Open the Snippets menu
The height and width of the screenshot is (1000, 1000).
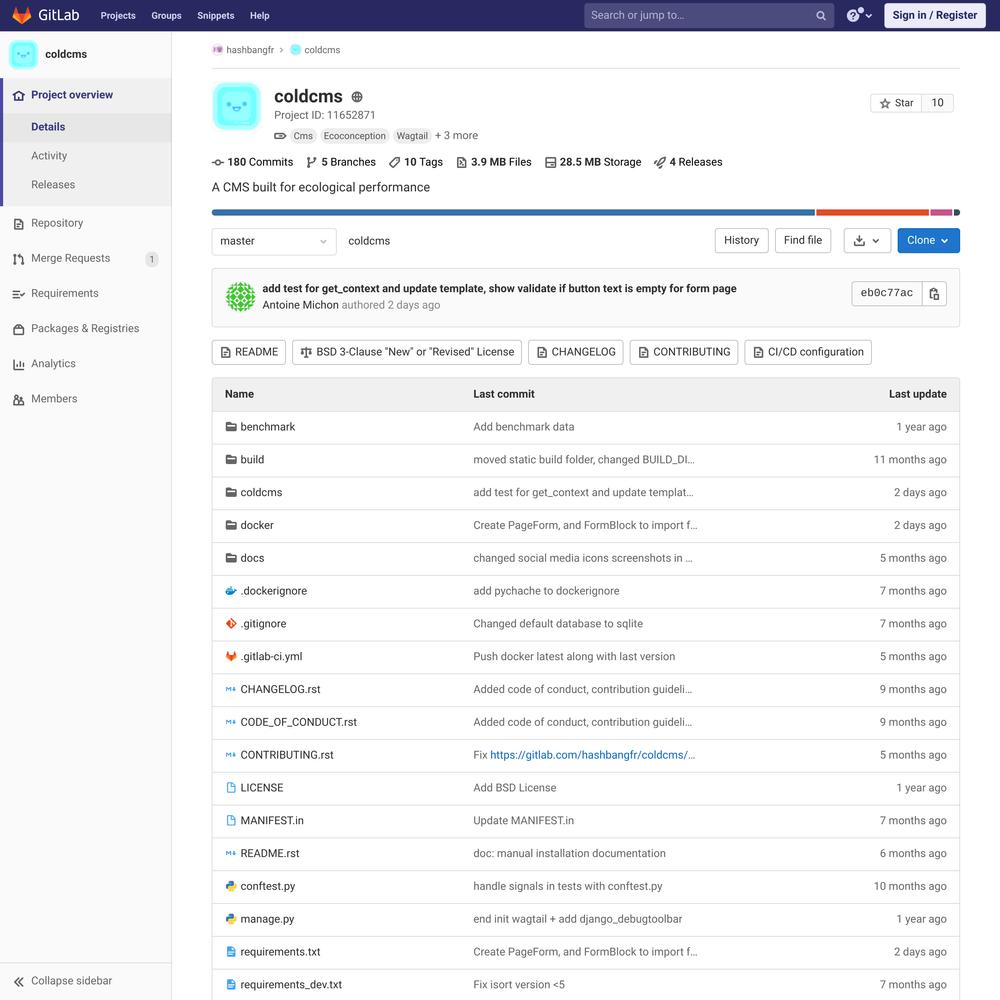coord(216,15)
